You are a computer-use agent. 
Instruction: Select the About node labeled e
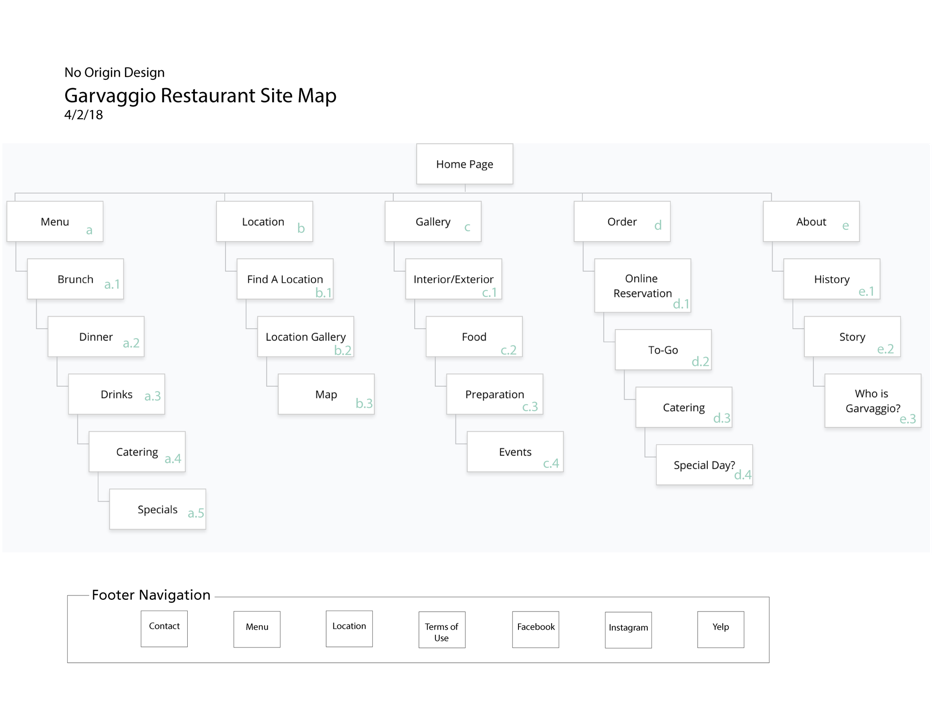click(x=811, y=222)
